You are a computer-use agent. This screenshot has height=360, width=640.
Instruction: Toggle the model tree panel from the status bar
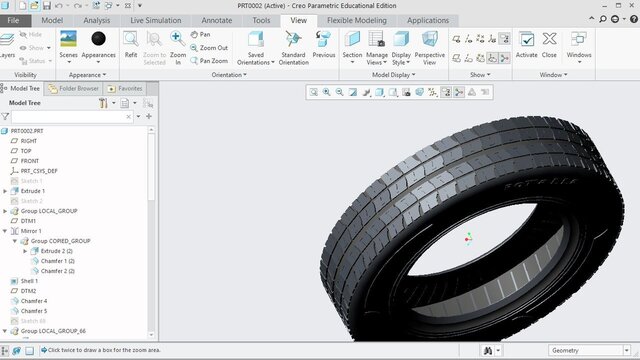pos(5,350)
